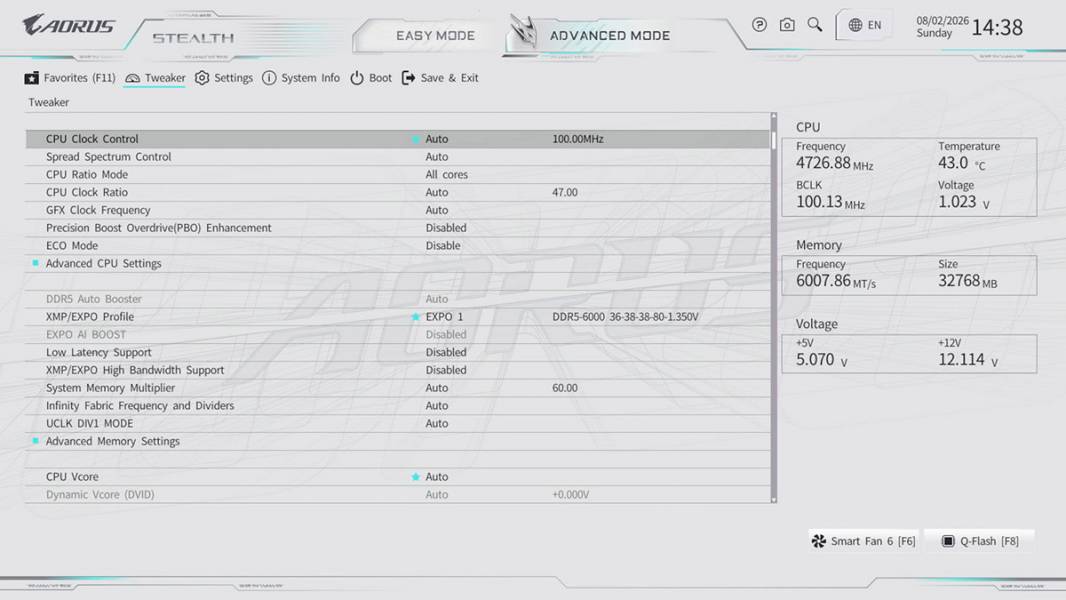Select XMP/EXPO Profile EXPO 1 value
1066x600 pixels.
[444, 317]
